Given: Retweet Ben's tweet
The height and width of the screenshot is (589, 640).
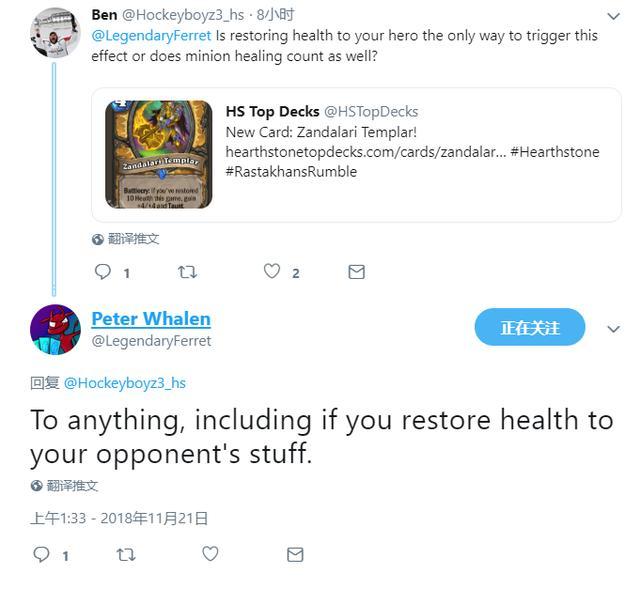Looking at the screenshot, I should tap(187, 272).
